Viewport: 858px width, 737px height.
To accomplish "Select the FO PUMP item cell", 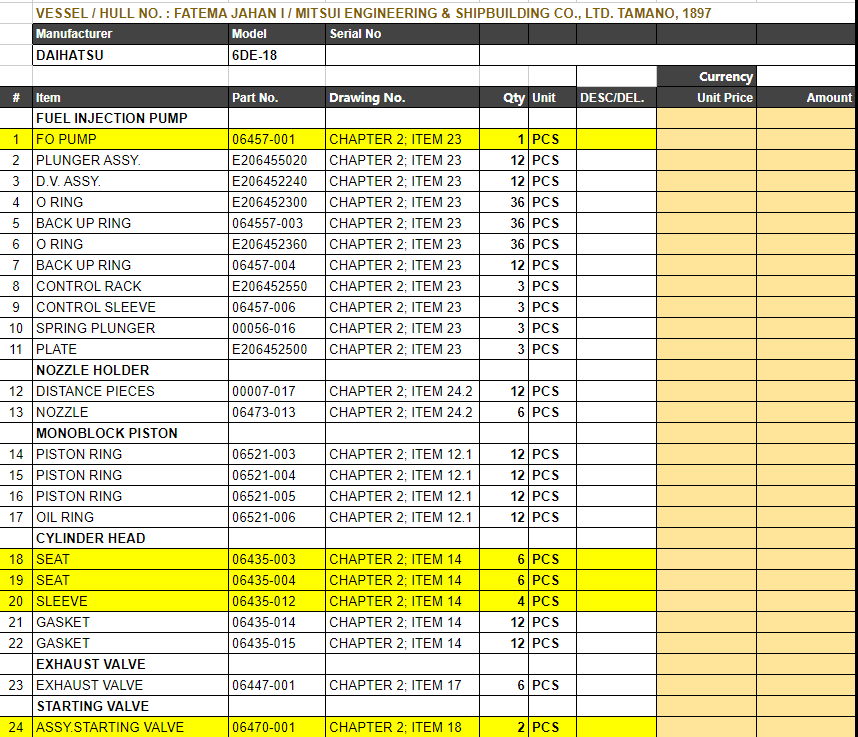I will coord(130,139).
